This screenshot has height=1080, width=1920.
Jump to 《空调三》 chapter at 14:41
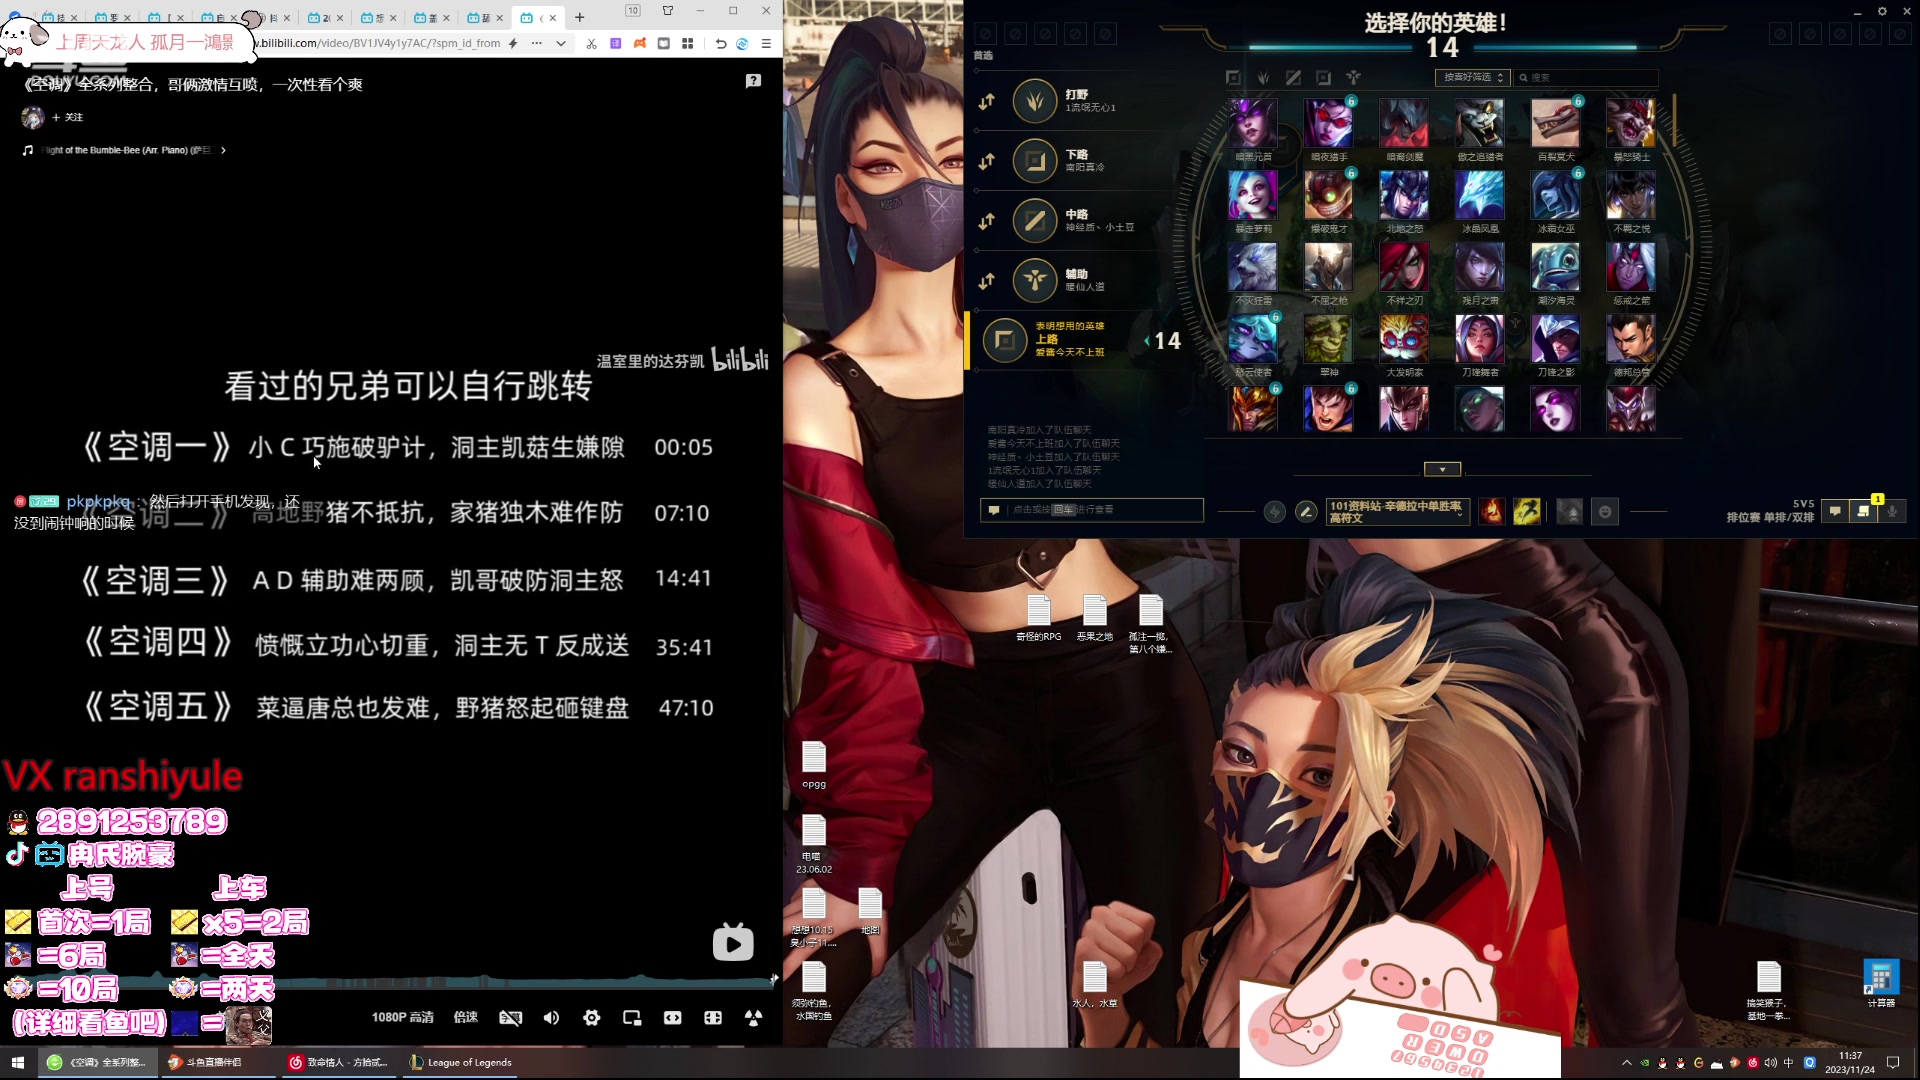[x=397, y=580]
